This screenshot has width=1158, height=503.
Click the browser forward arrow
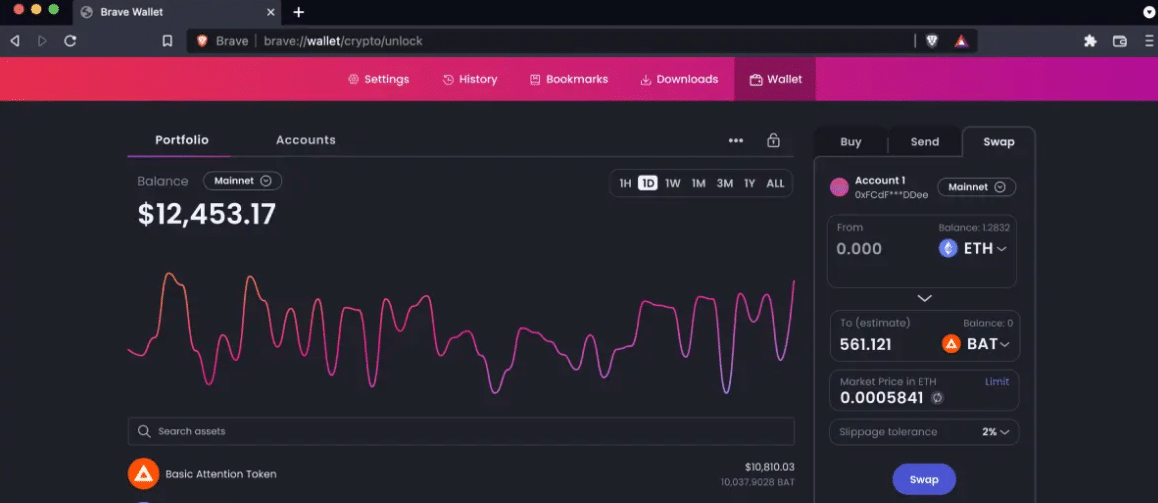coord(42,41)
